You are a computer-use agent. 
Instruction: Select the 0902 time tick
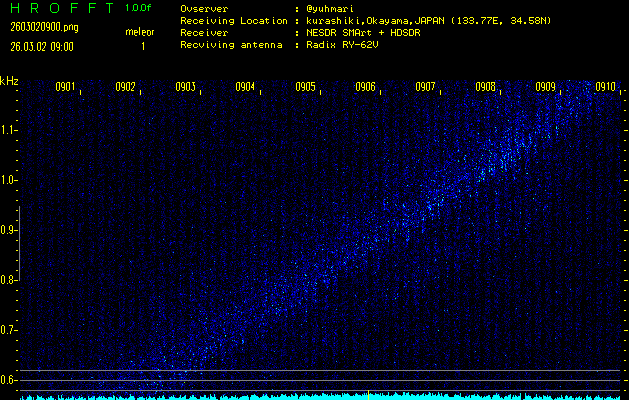tap(125, 87)
